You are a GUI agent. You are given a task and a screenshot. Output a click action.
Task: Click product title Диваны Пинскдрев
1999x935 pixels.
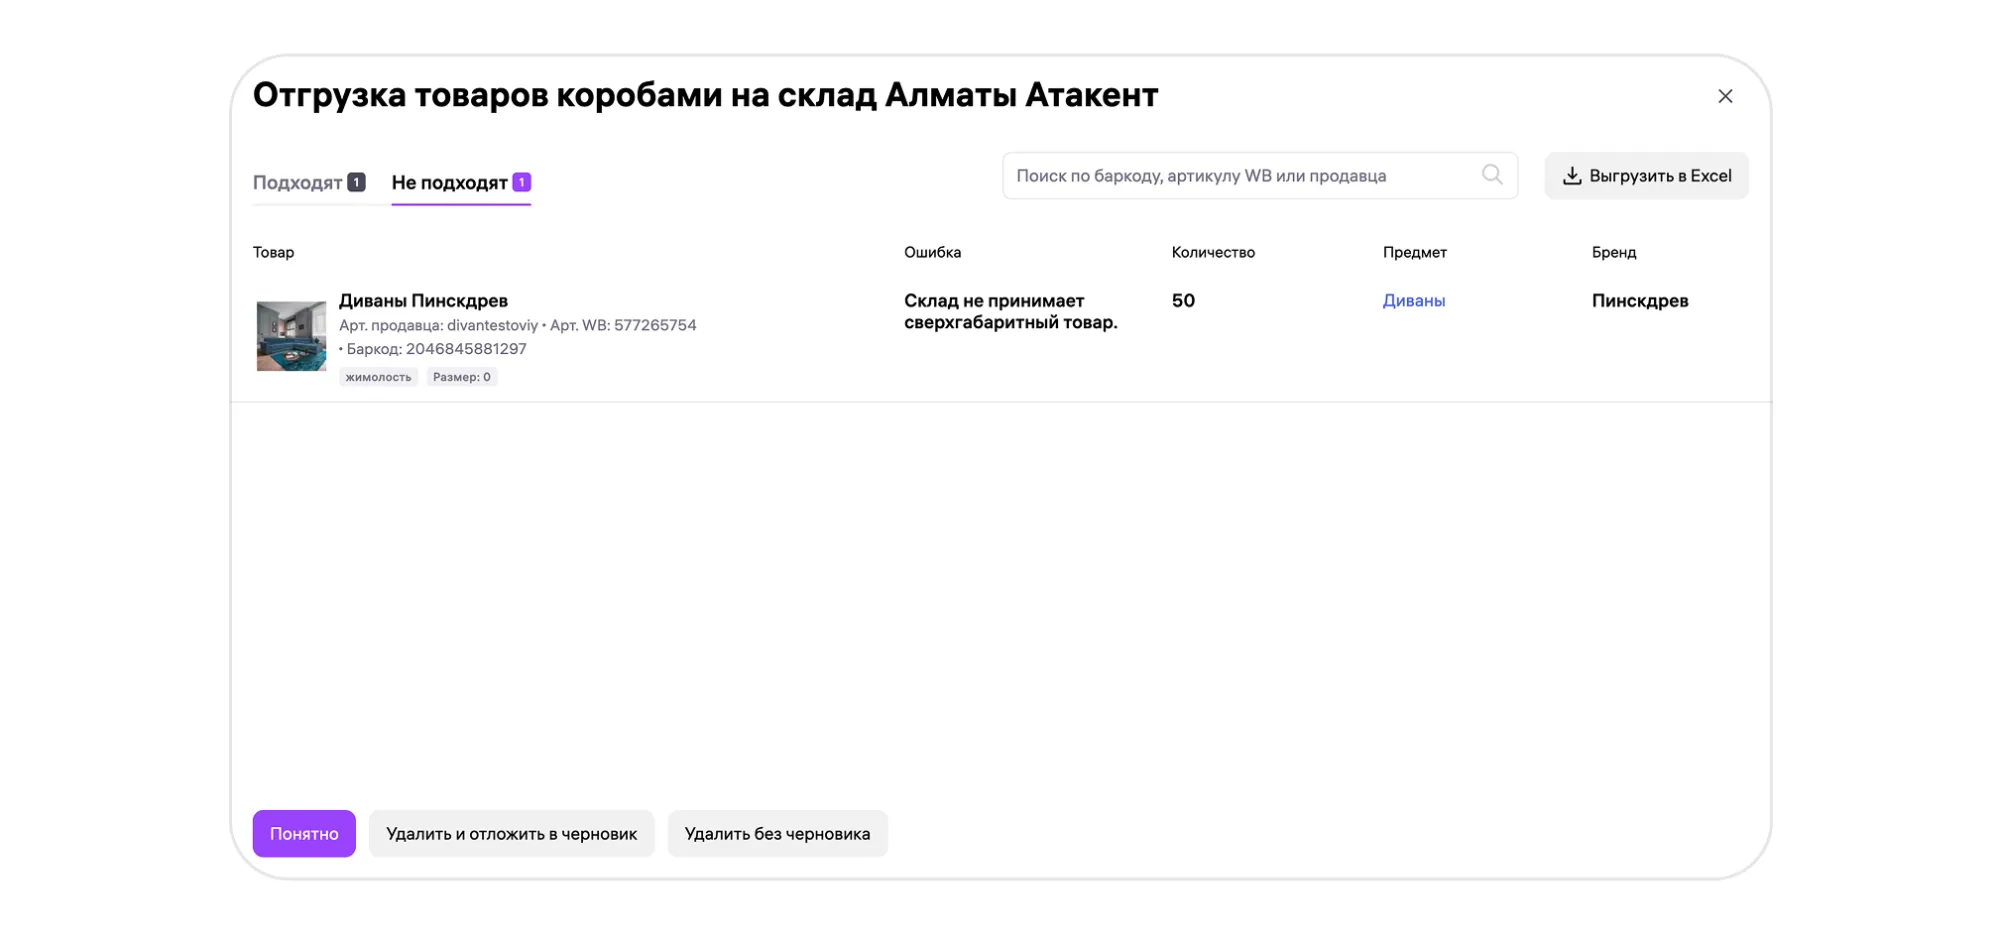423,301
